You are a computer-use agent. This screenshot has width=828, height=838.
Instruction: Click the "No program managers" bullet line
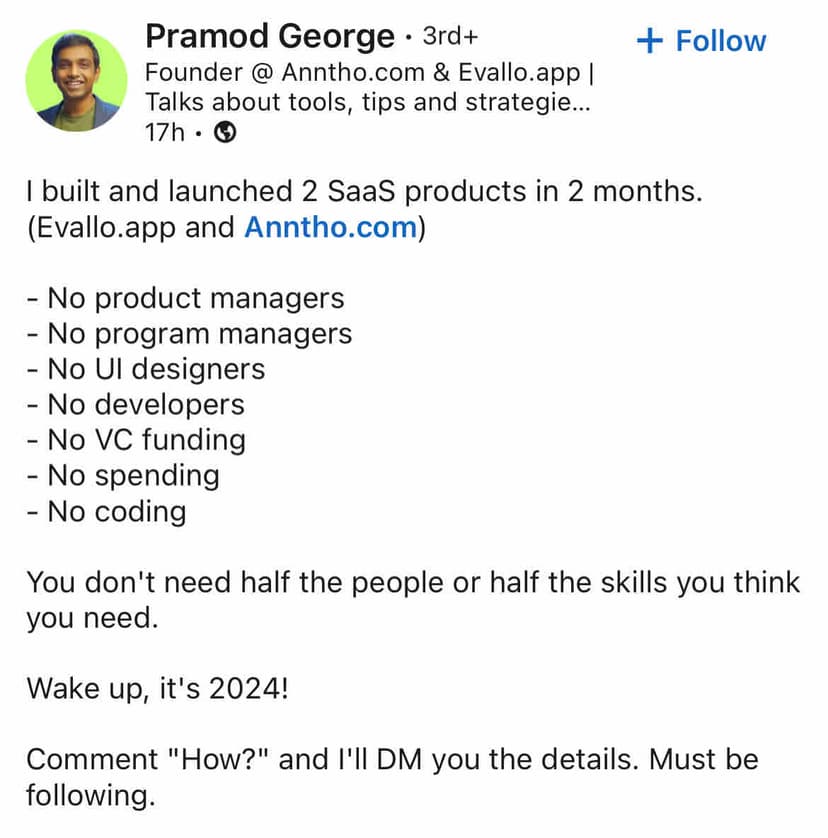(x=189, y=333)
